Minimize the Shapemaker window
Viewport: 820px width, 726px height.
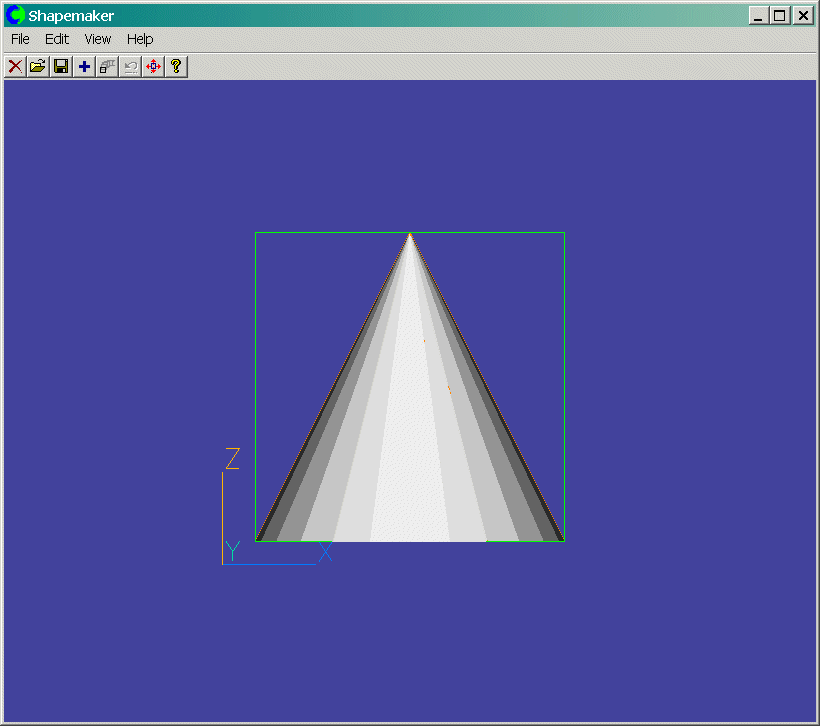[x=757, y=16]
